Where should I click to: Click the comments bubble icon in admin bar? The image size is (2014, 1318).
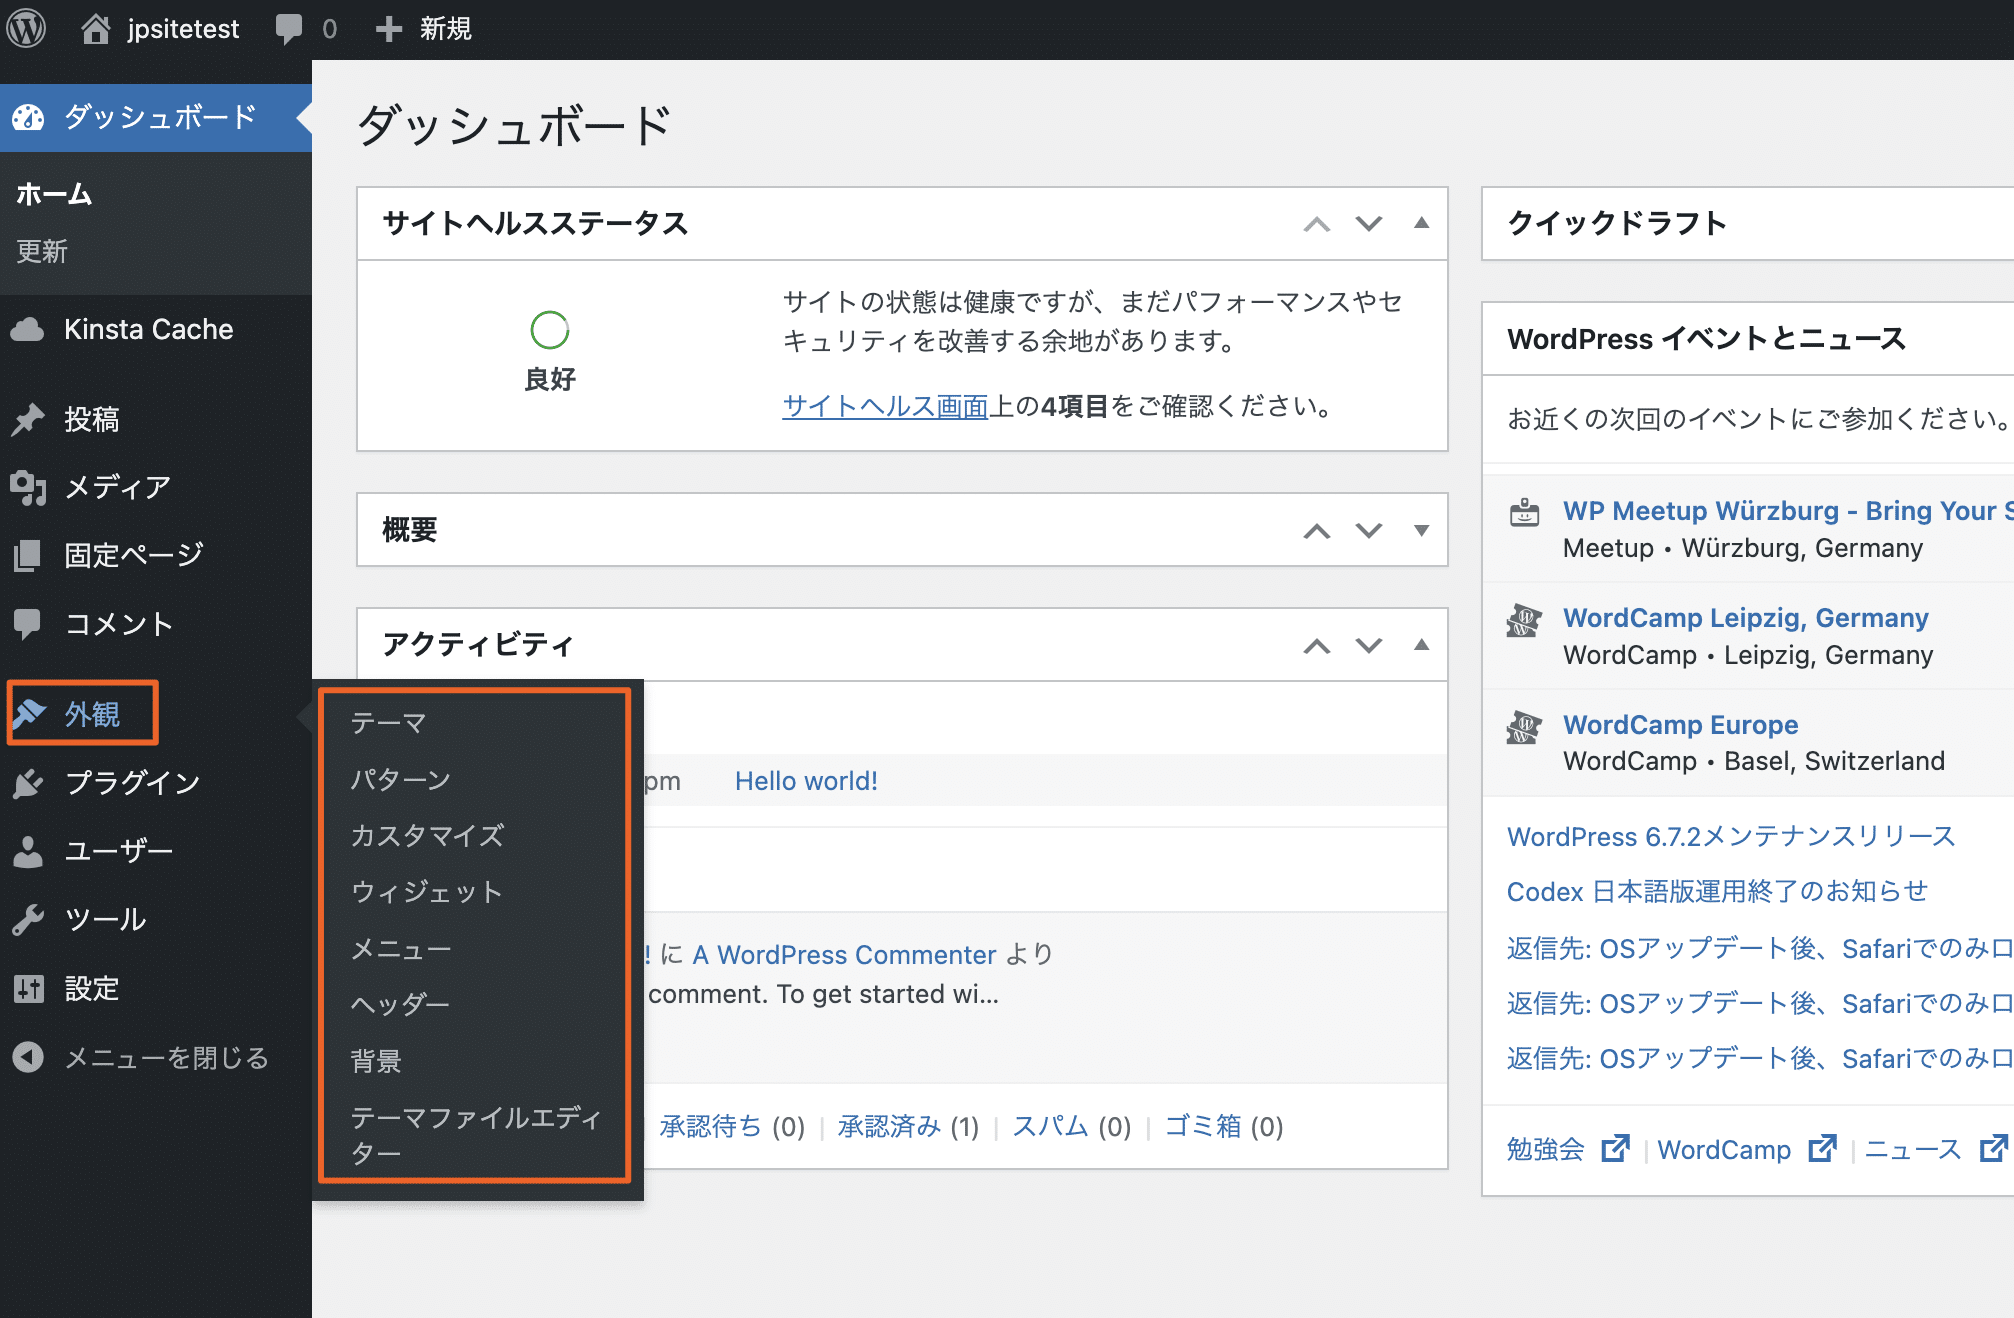coord(289,29)
